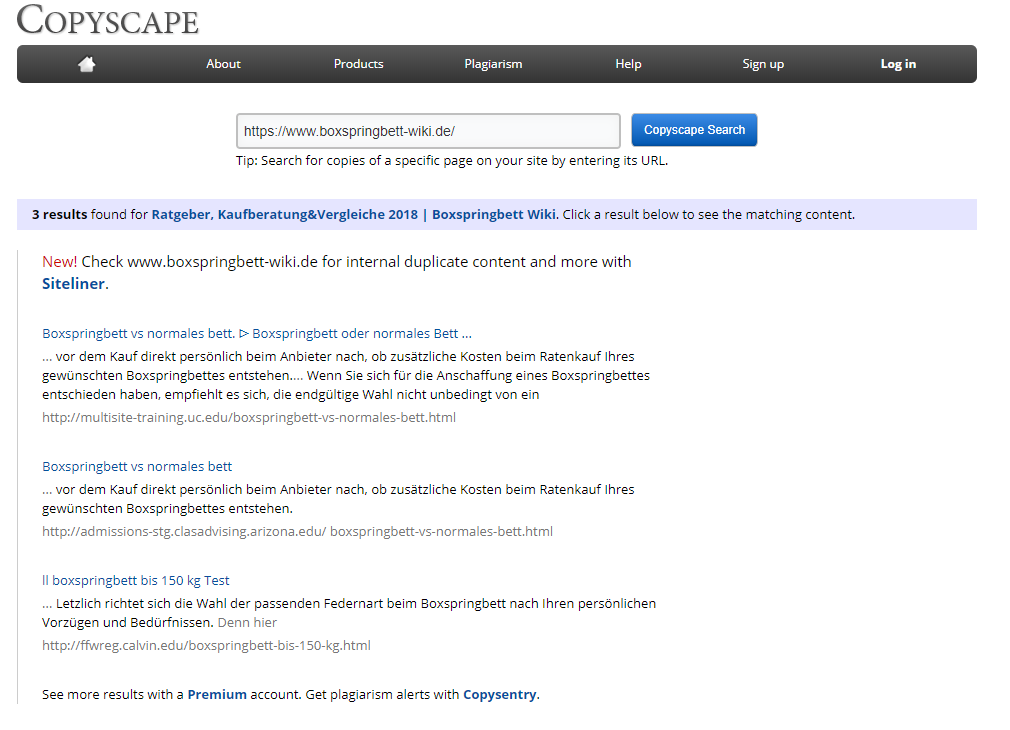Open result 'Boxspringbett vs normales bett. ▷ Boxspringbett oder normales Bett'
This screenshot has width=1010, height=730.
click(x=257, y=334)
